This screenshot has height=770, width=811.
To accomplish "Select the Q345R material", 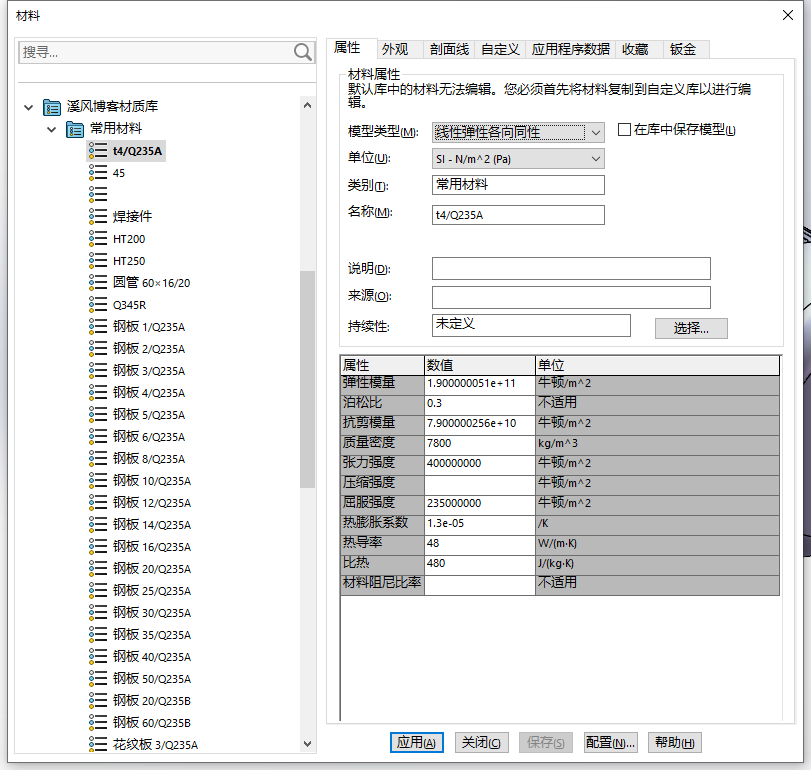I will click(x=117, y=305).
